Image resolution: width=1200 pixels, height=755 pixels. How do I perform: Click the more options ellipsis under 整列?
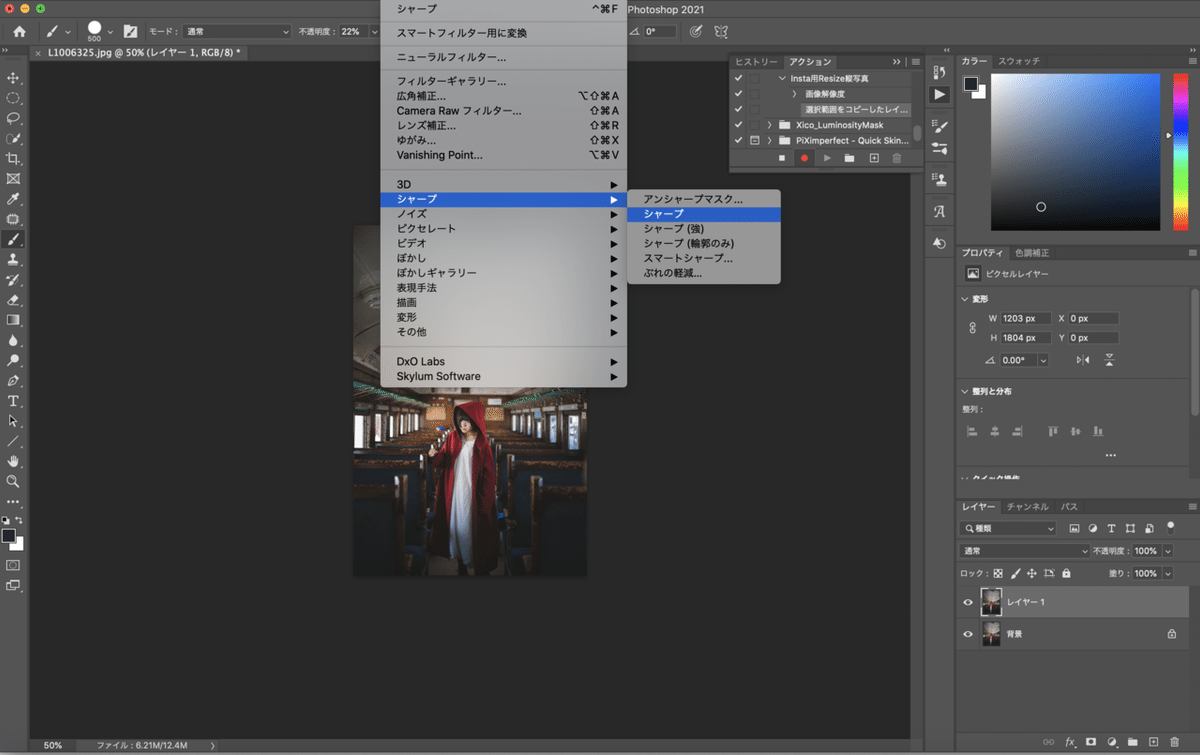(x=1110, y=455)
